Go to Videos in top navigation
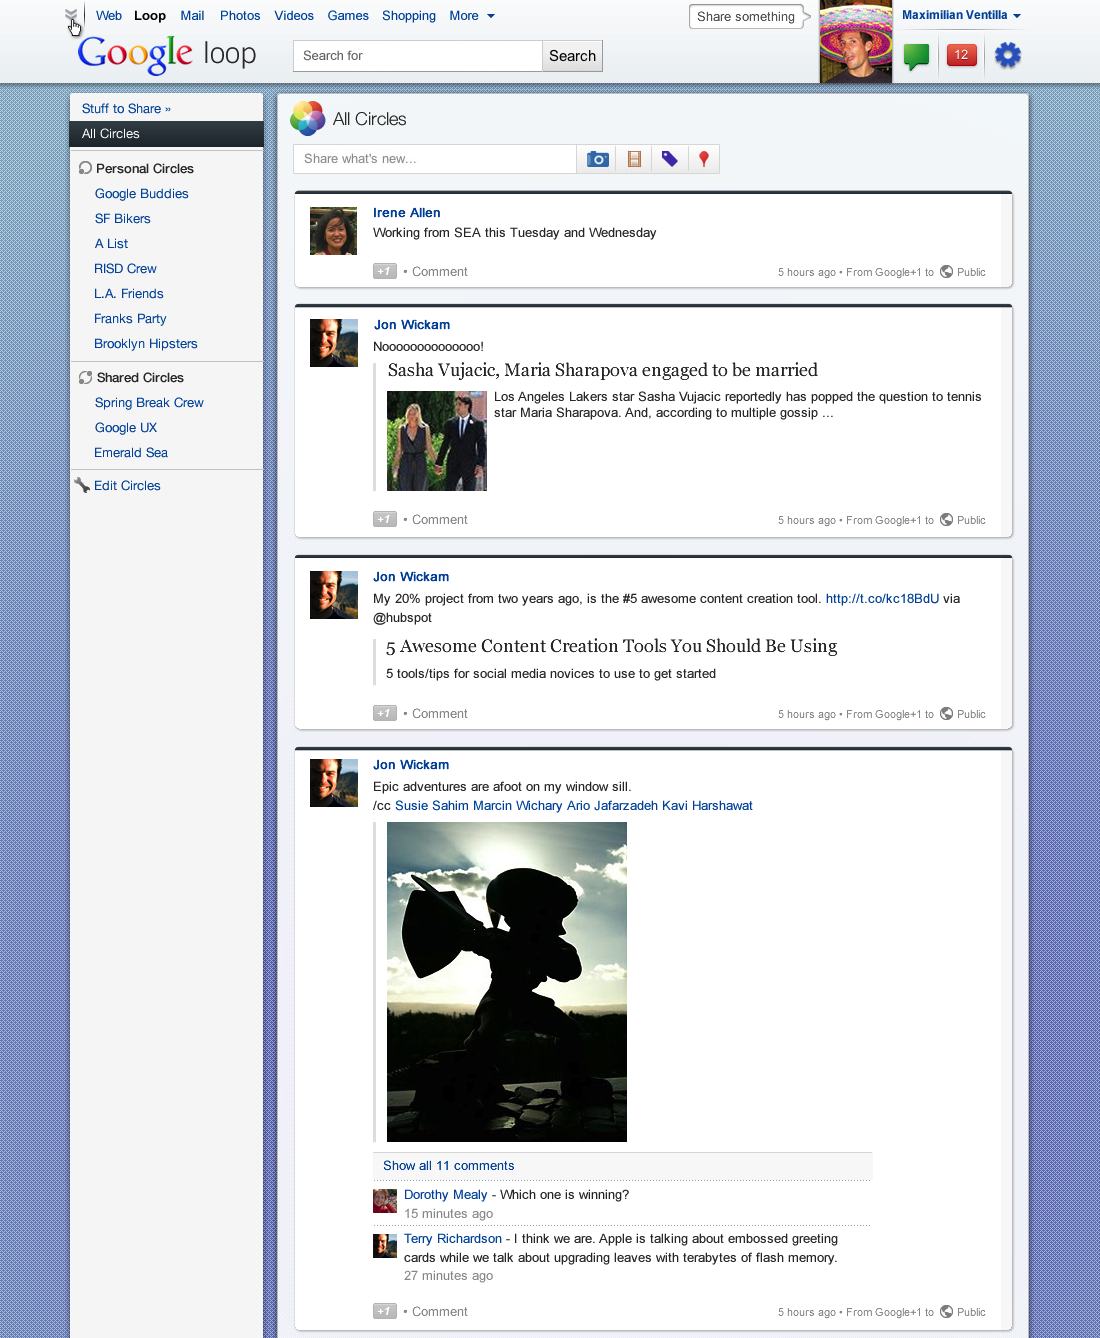Screen dimensions: 1100x1338 pyautogui.click(x=294, y=16)
